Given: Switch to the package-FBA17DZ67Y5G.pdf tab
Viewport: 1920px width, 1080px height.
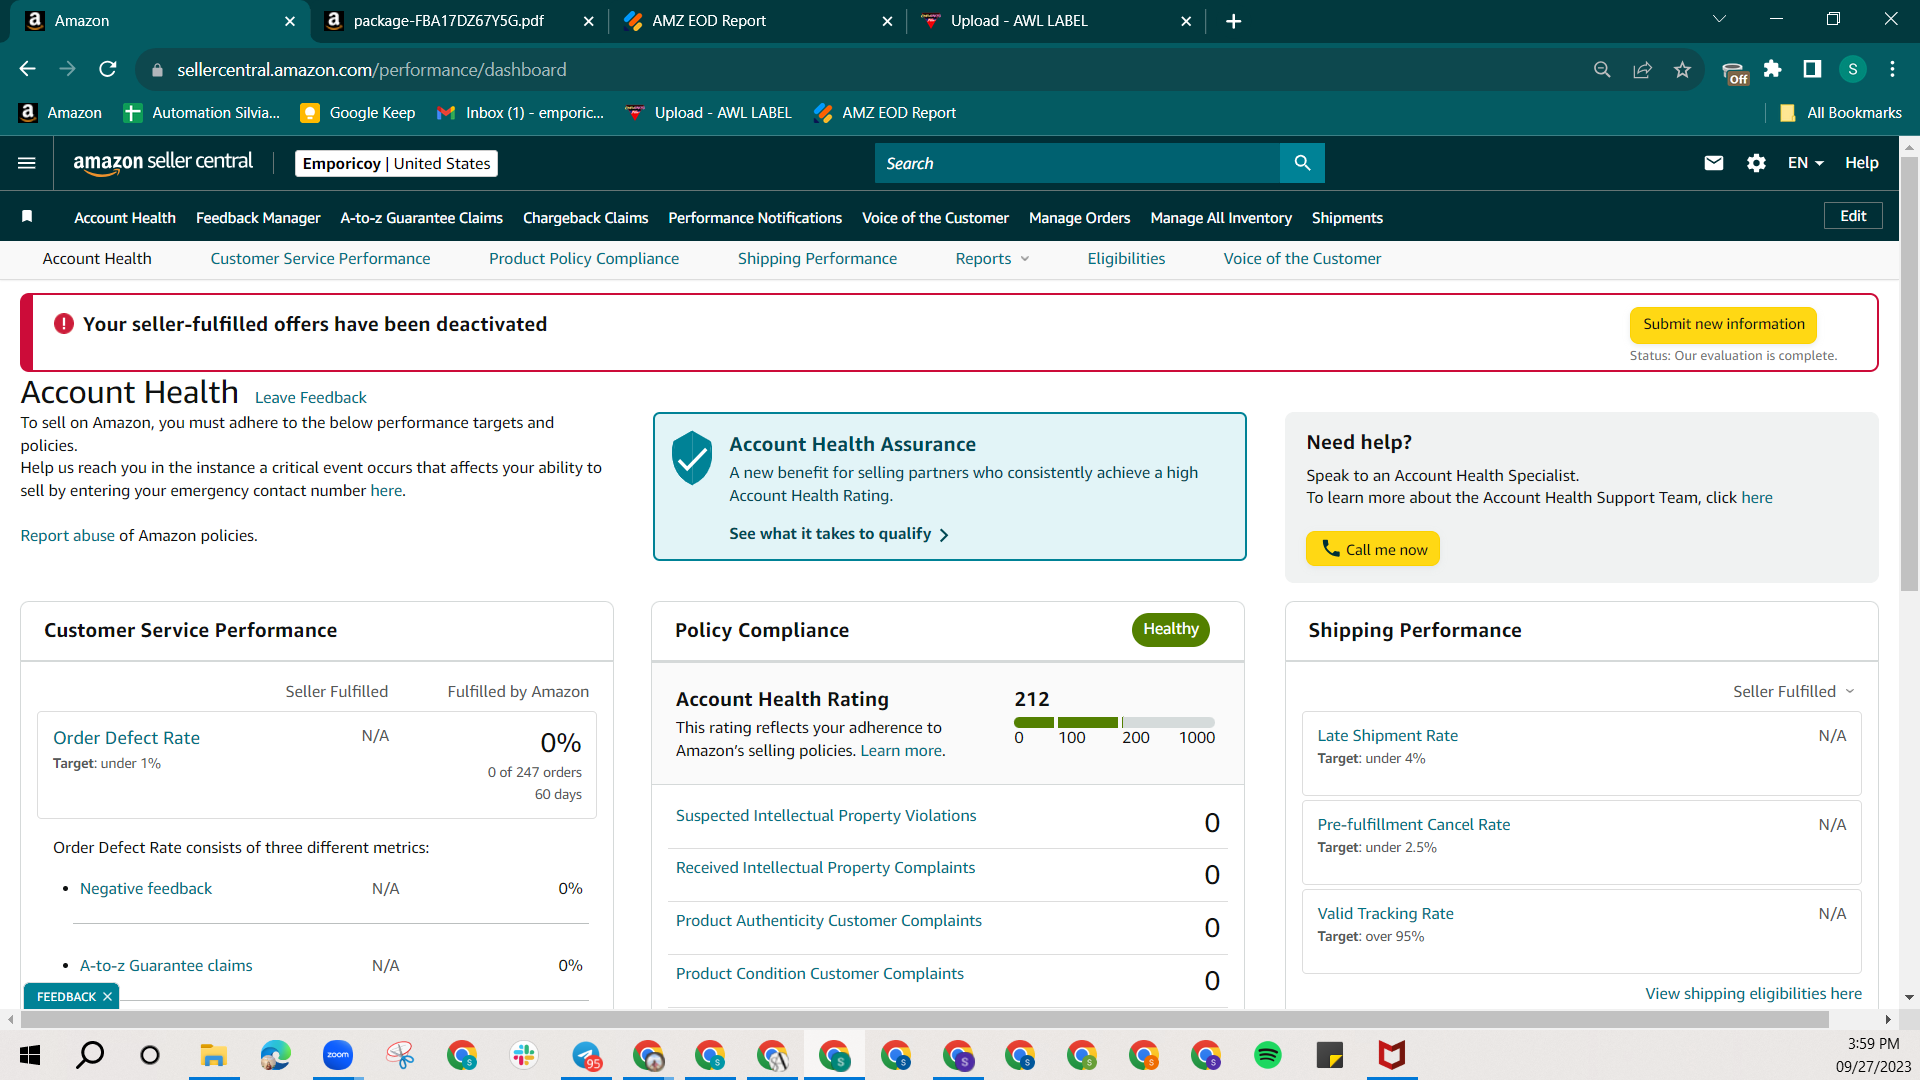Looking at the screenshot, I should (458, 21).
